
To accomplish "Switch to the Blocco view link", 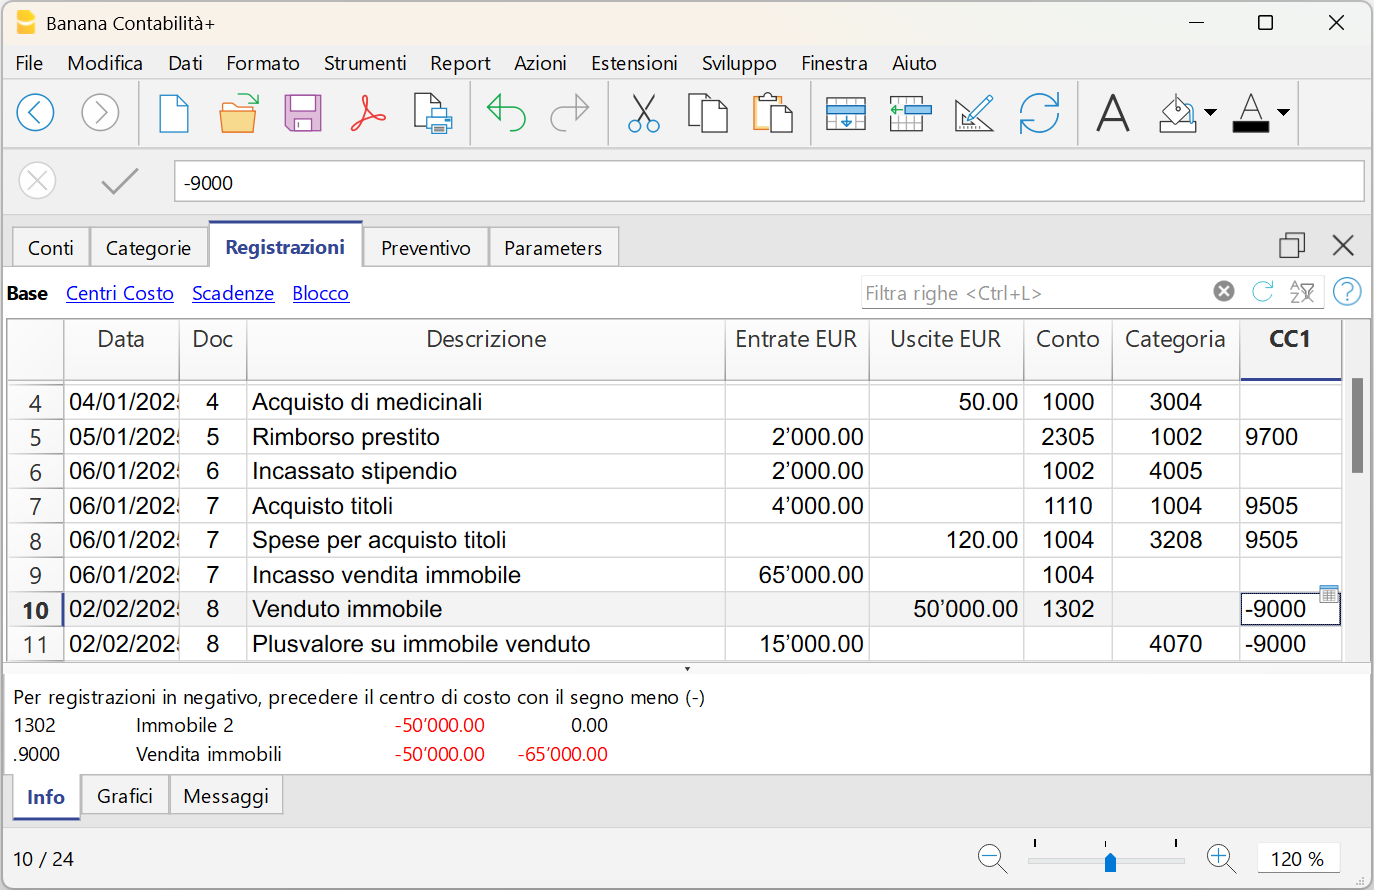I will [x=320, y=293].
